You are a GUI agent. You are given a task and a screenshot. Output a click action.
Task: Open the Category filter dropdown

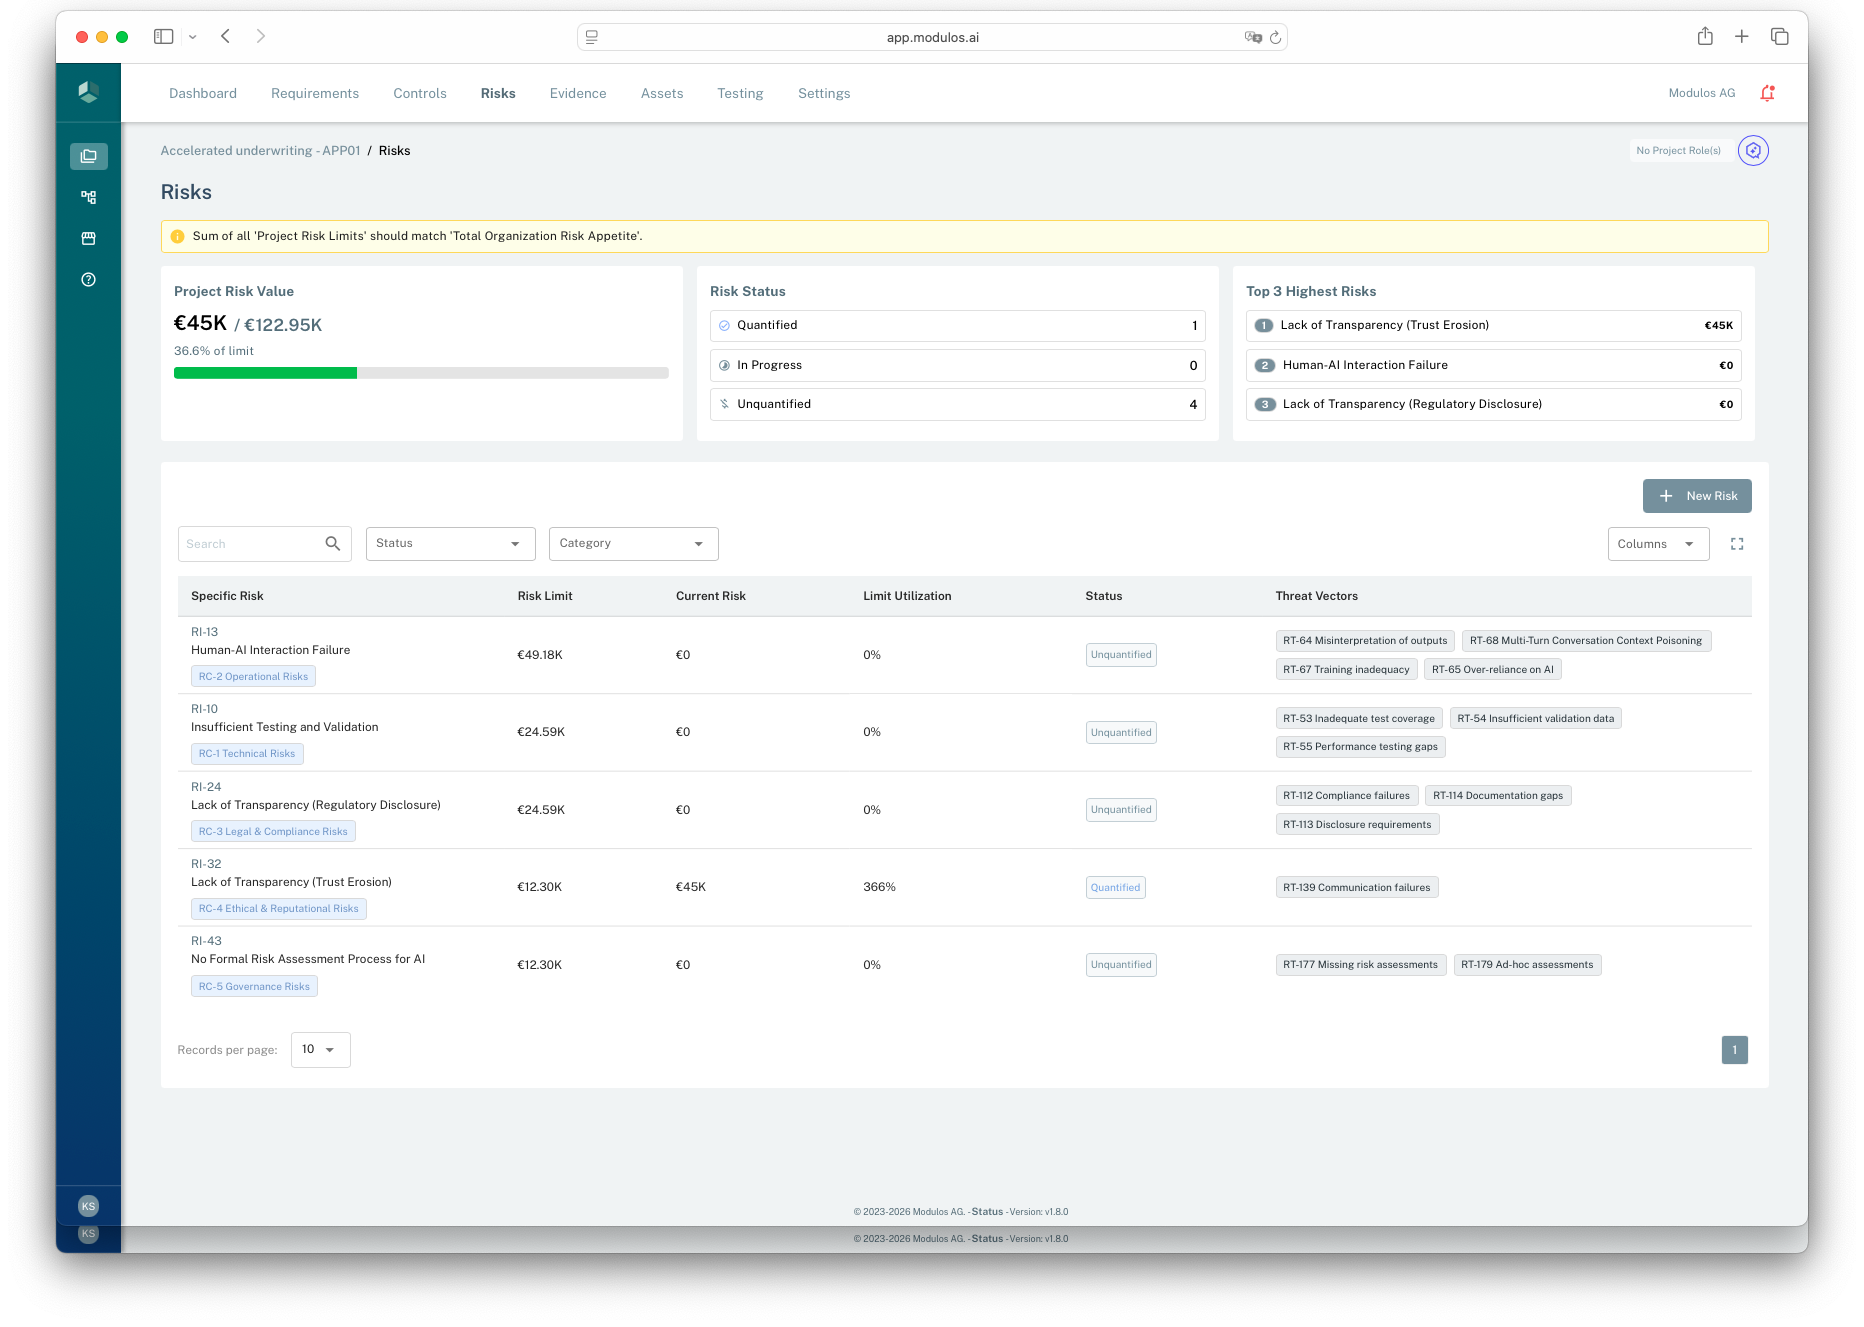pyautogui.click(x=633, y=543)
